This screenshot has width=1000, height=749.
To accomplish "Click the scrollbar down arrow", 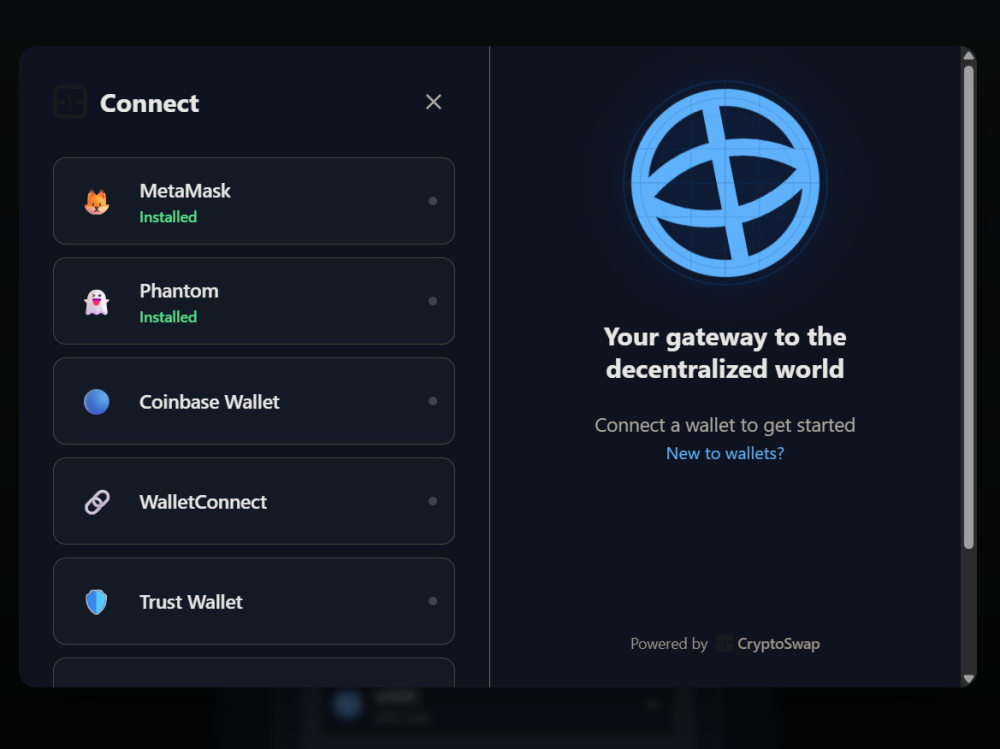I will pos(969,679).
